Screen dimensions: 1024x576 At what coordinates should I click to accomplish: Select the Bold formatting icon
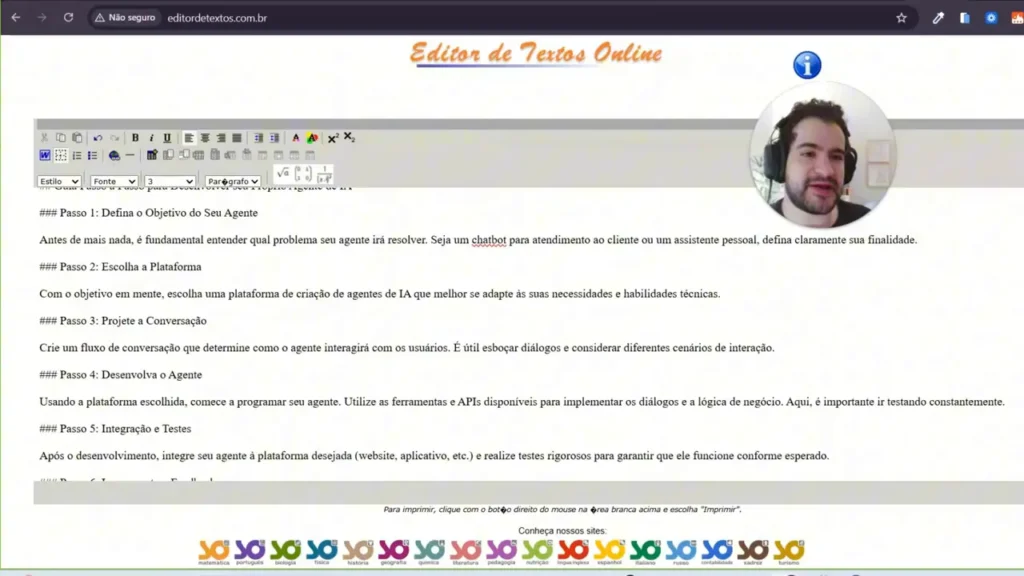tap(135, 137)
